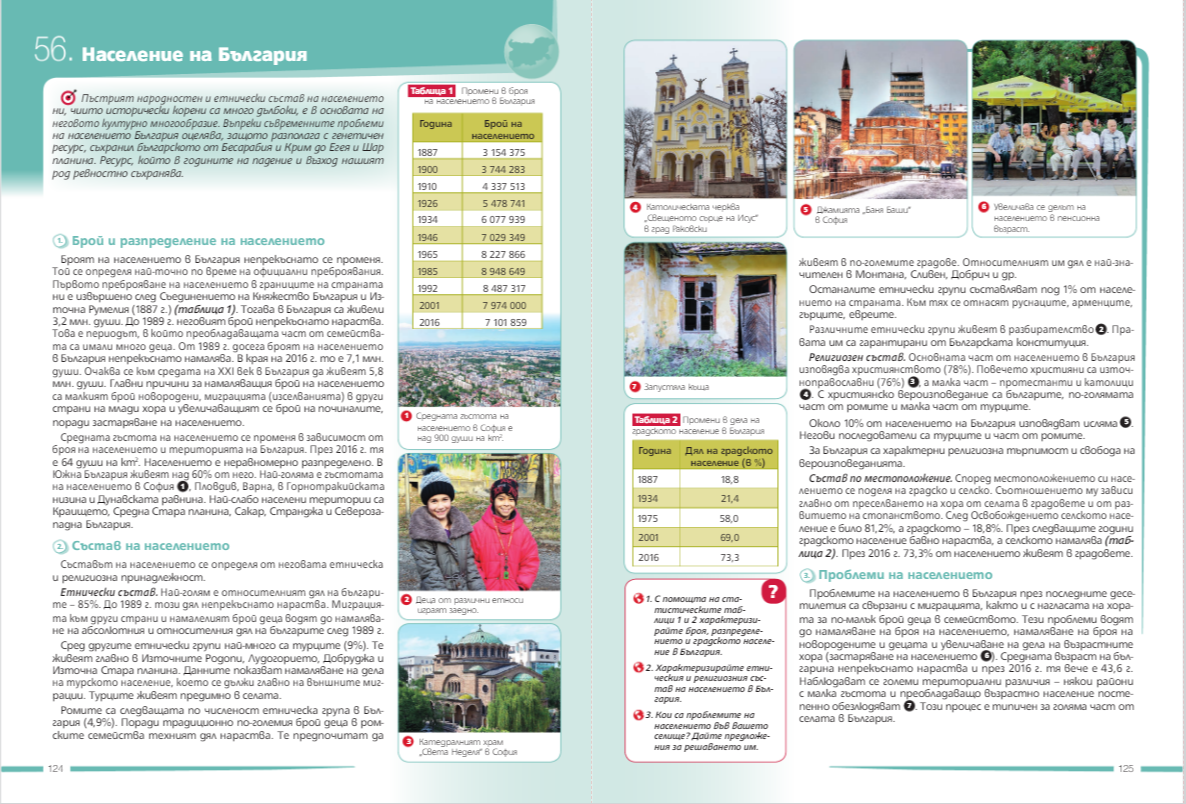Click the 'Население на България' chapter title
Image resolution: width=1186 pixels, height=804 pixels.
coord(194,54)
